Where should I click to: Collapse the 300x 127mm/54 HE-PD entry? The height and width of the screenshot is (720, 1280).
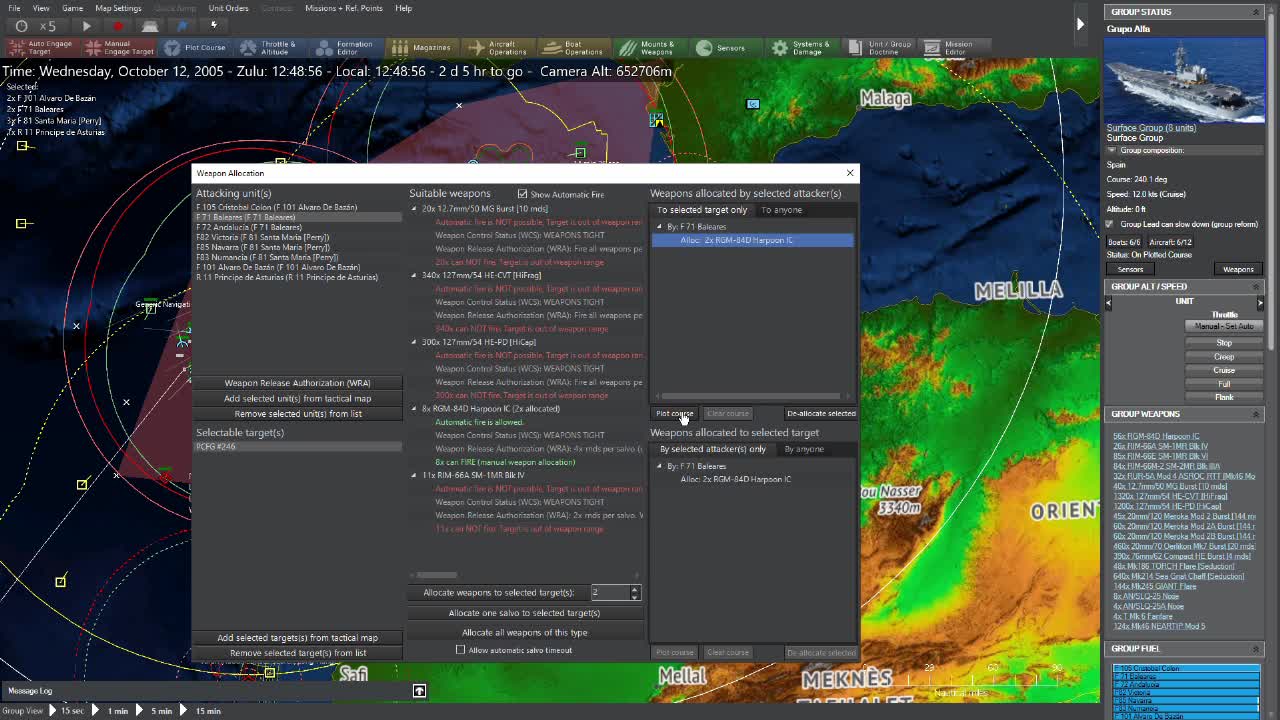coord(414,342)
